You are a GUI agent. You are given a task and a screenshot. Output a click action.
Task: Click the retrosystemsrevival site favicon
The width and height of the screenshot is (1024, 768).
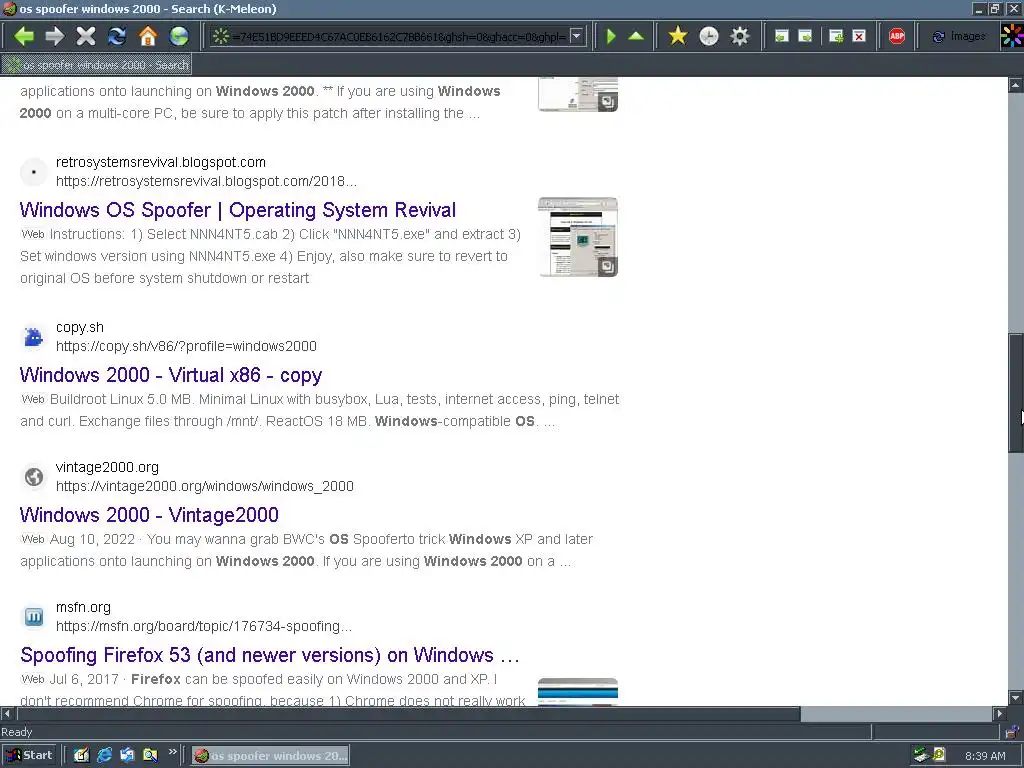(33, 172)
